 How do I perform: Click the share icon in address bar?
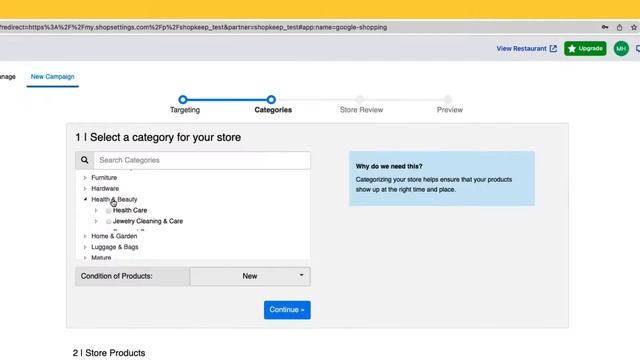tap(619, 27)
